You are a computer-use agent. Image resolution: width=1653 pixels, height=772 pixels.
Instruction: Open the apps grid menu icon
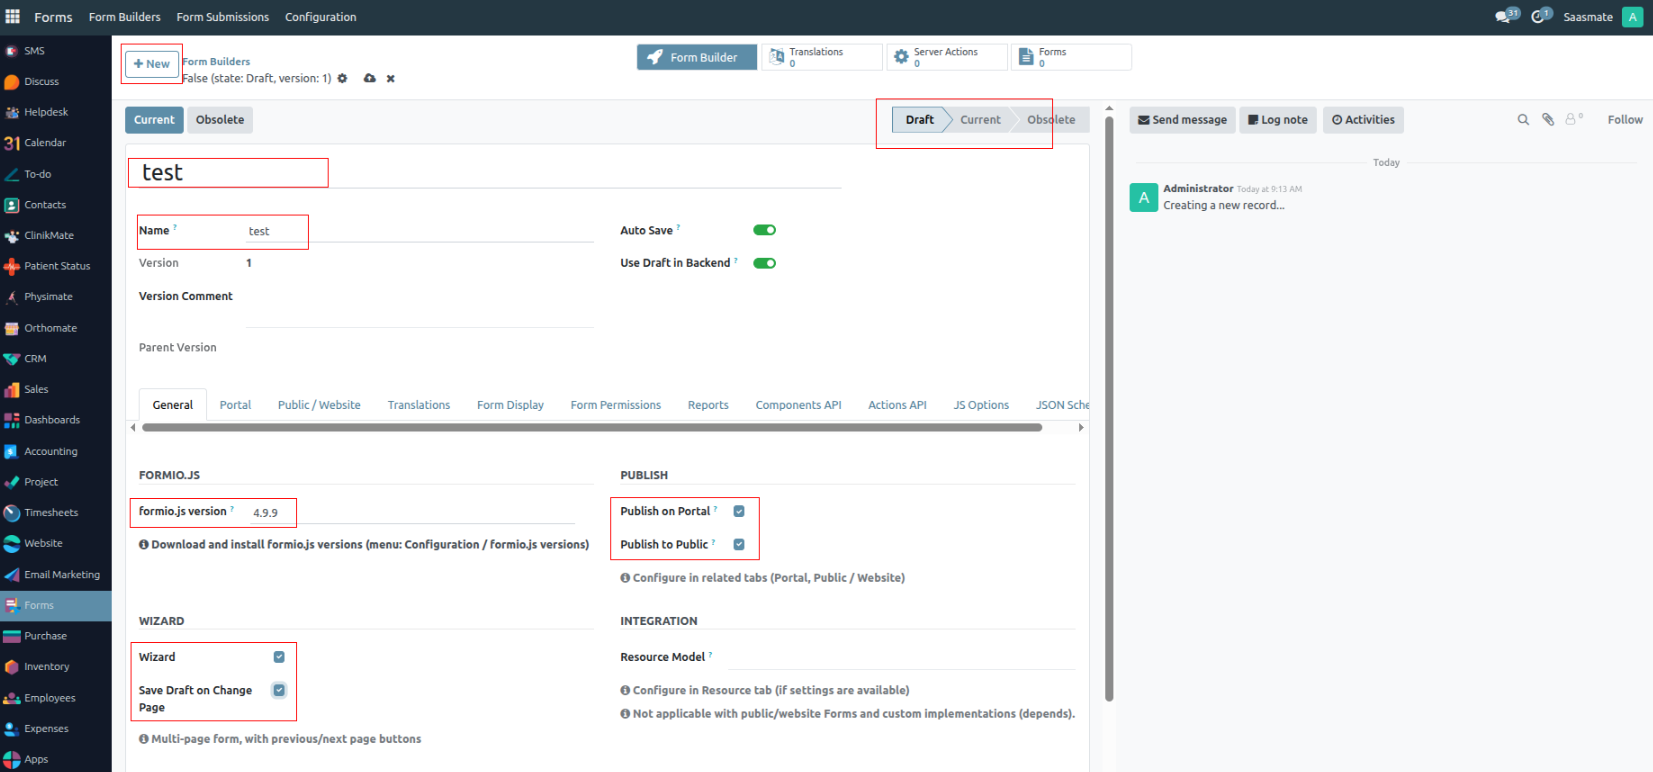click(x=13, y=17)
